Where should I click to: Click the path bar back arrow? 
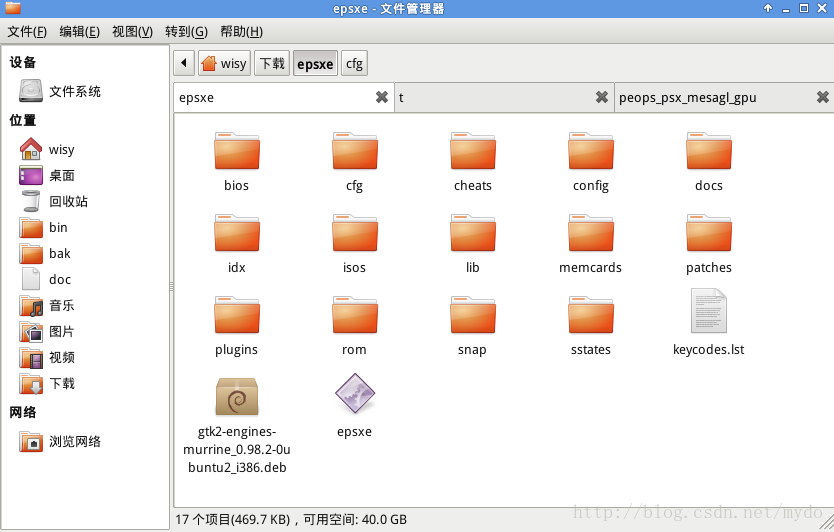[x=184, y=63]
